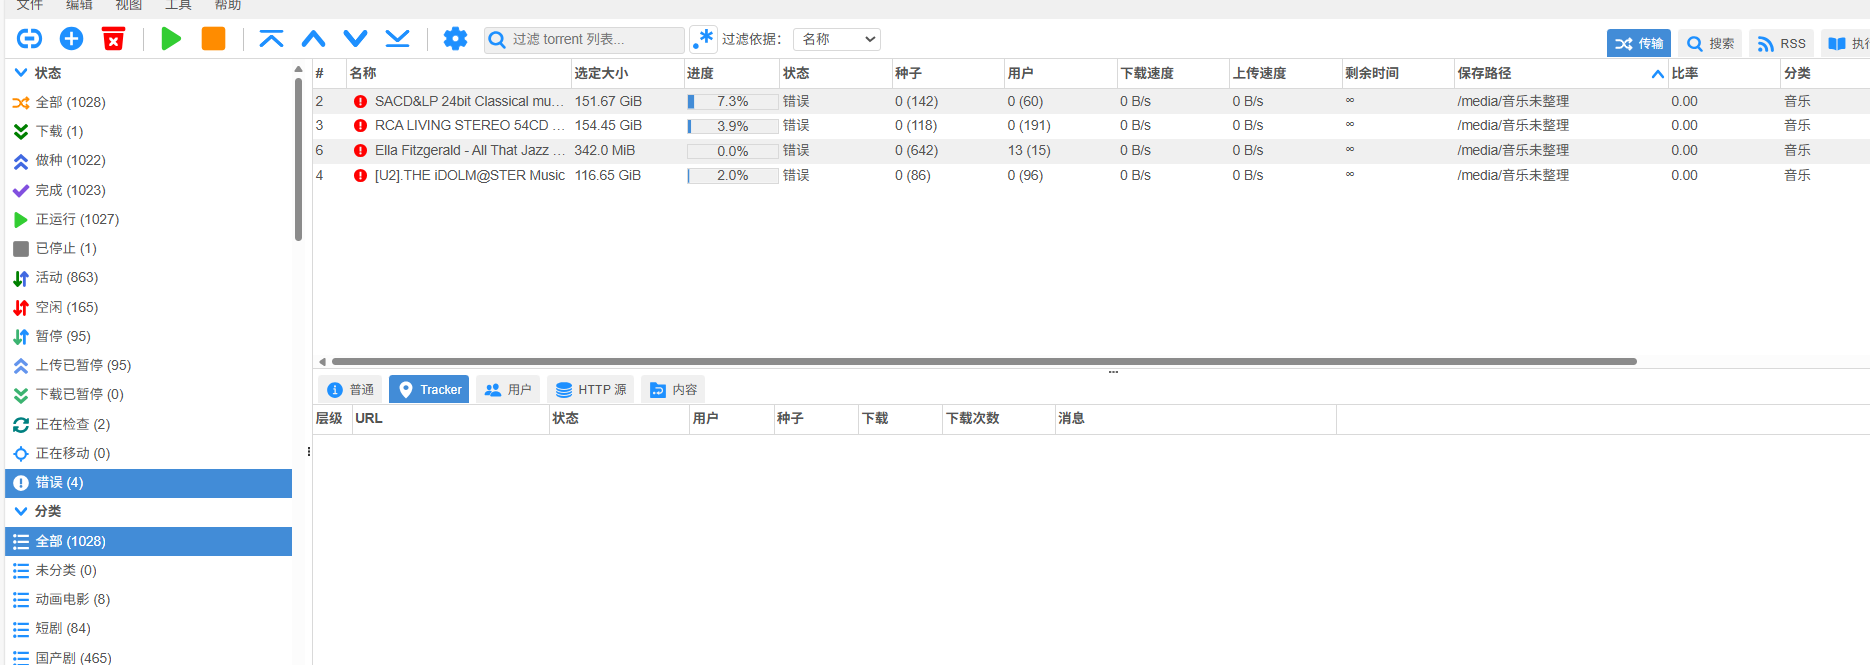Switch to the 传输 transfers tab
This screenshot has width=1870, height=665.
1639,43
